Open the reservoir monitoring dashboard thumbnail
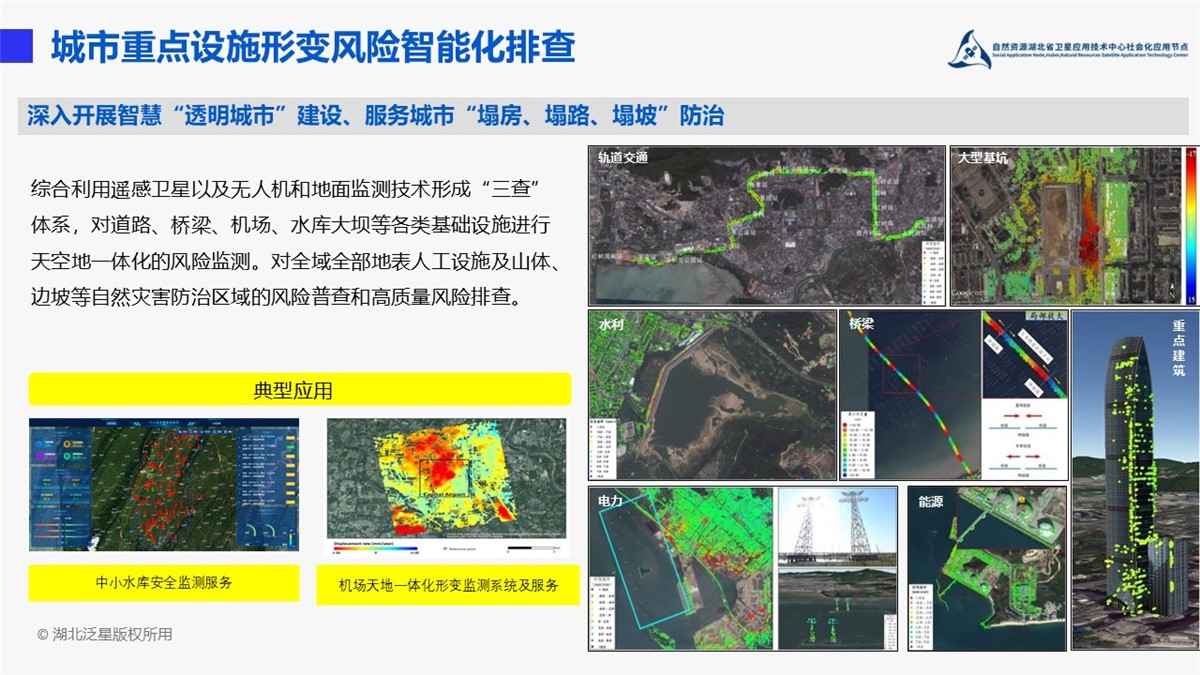This screenshot has width=1200, height=675. pos(164,484)
